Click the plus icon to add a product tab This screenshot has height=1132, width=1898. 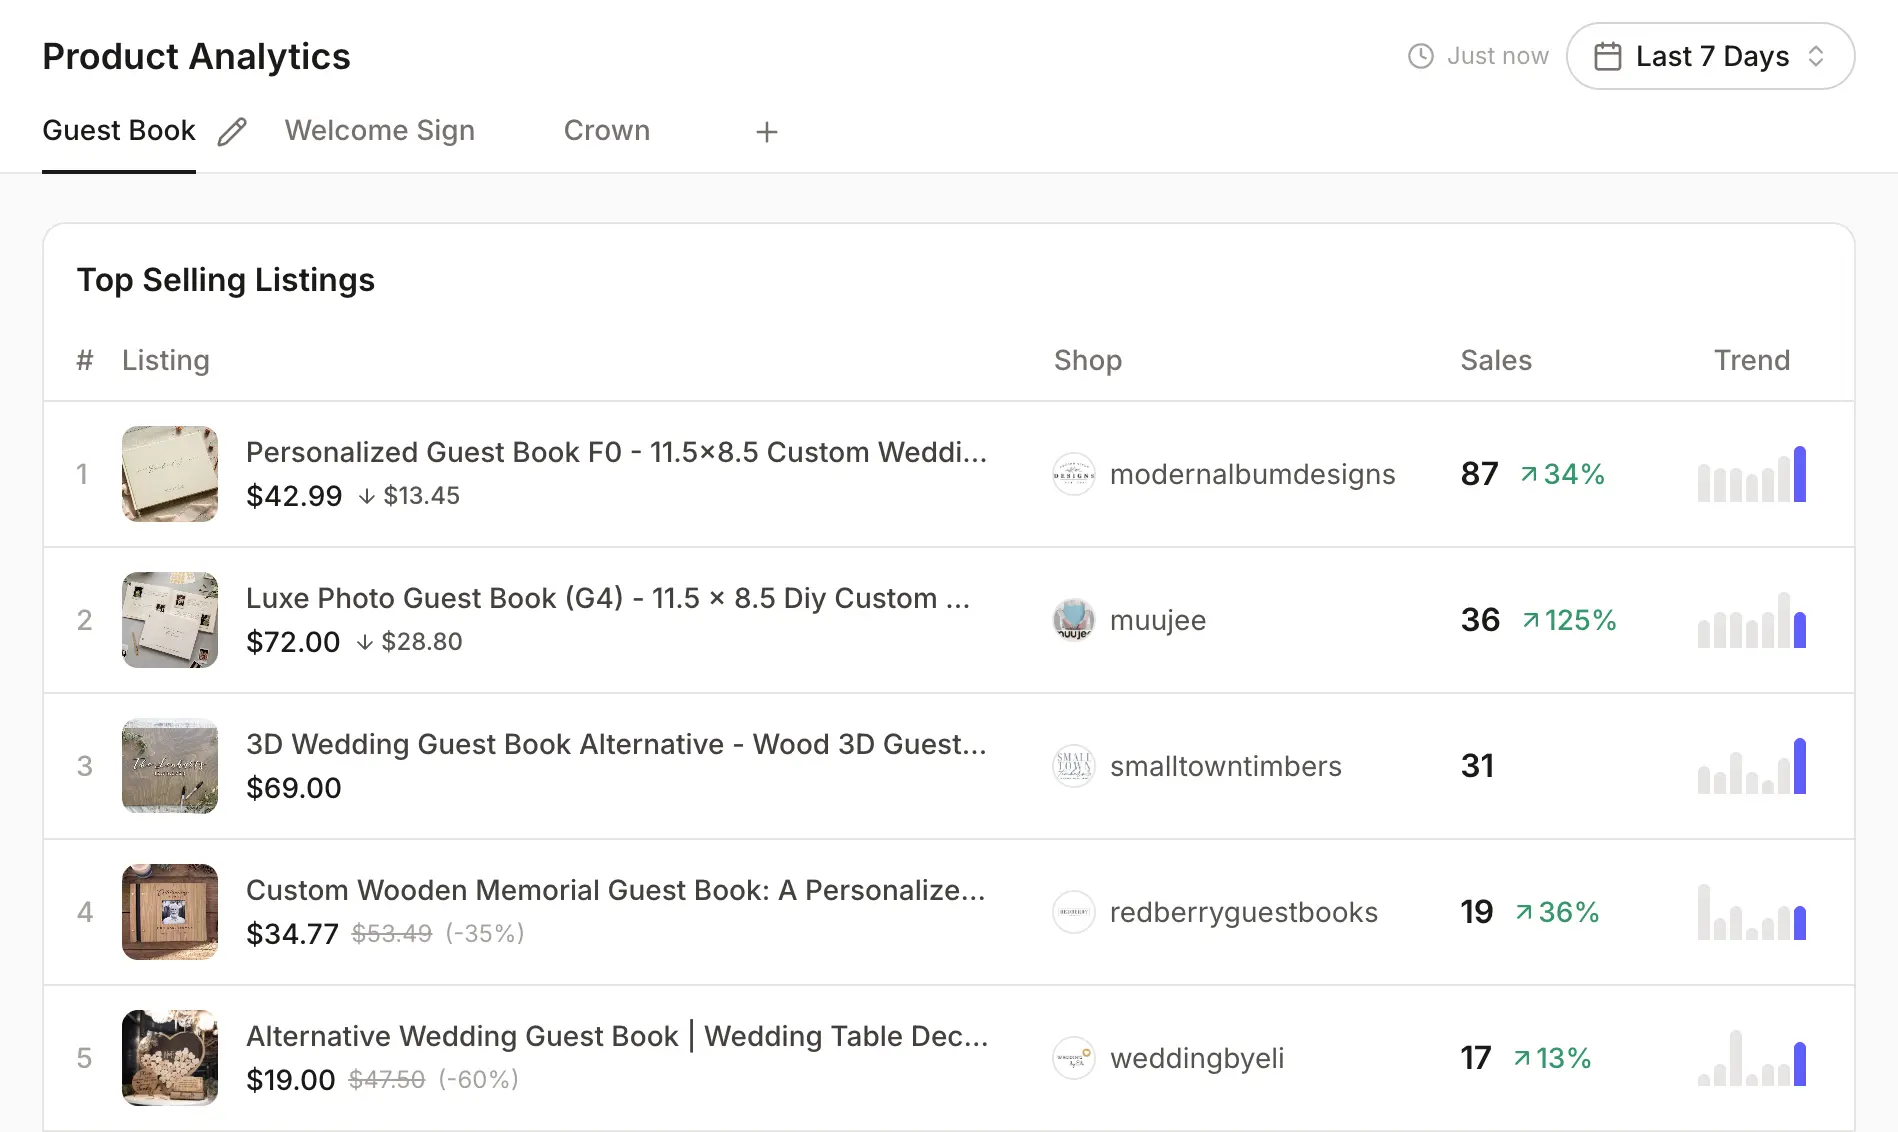tap(766, 131)
